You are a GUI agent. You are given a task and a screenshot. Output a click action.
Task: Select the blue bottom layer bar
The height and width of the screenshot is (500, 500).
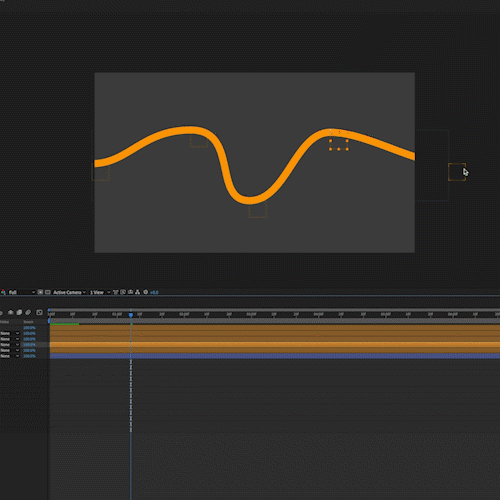click(x=275, y=356)
